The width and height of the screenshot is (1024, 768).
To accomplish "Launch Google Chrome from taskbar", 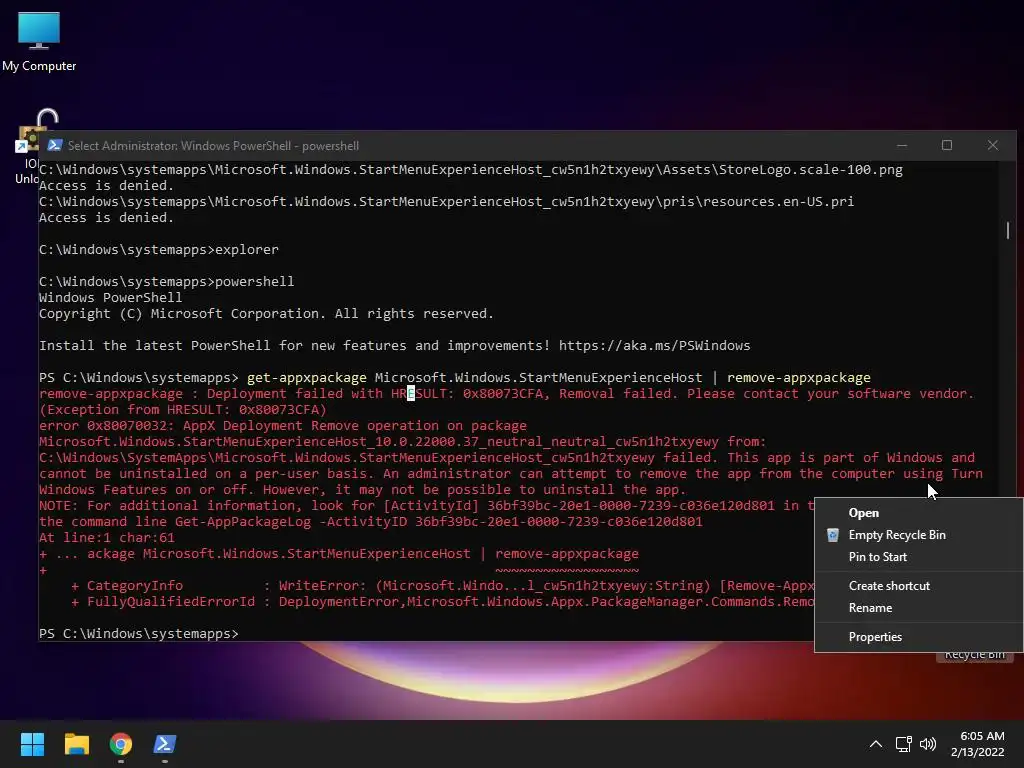I will click(x=121, y=744).
